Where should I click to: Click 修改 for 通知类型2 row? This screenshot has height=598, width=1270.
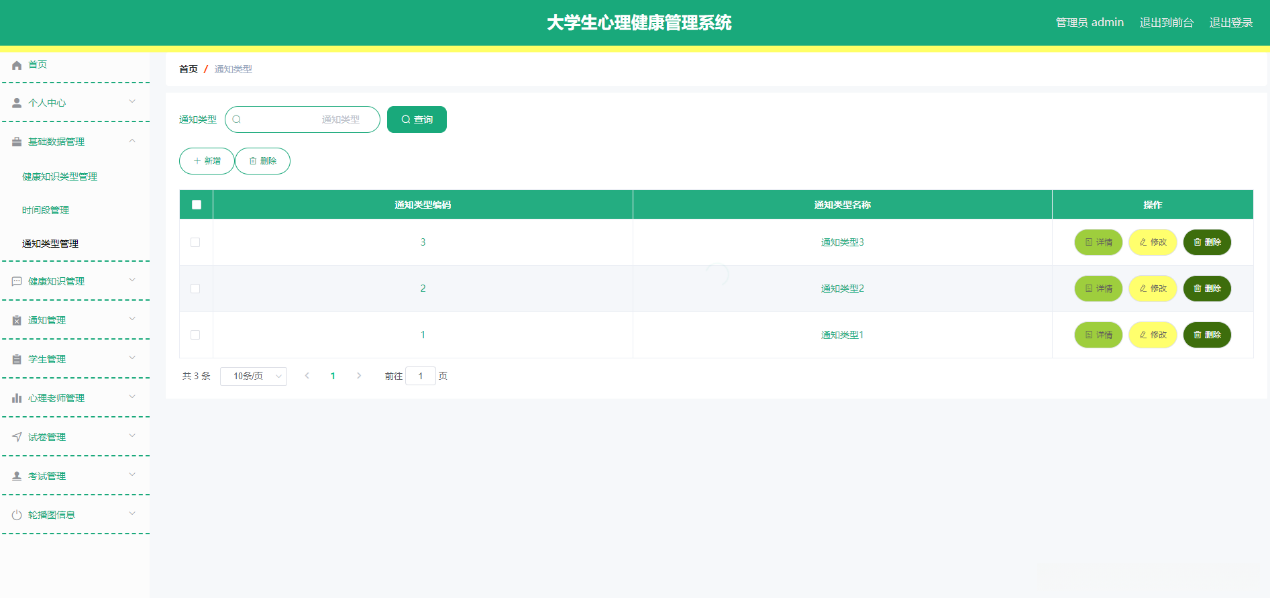point(1153,288)
